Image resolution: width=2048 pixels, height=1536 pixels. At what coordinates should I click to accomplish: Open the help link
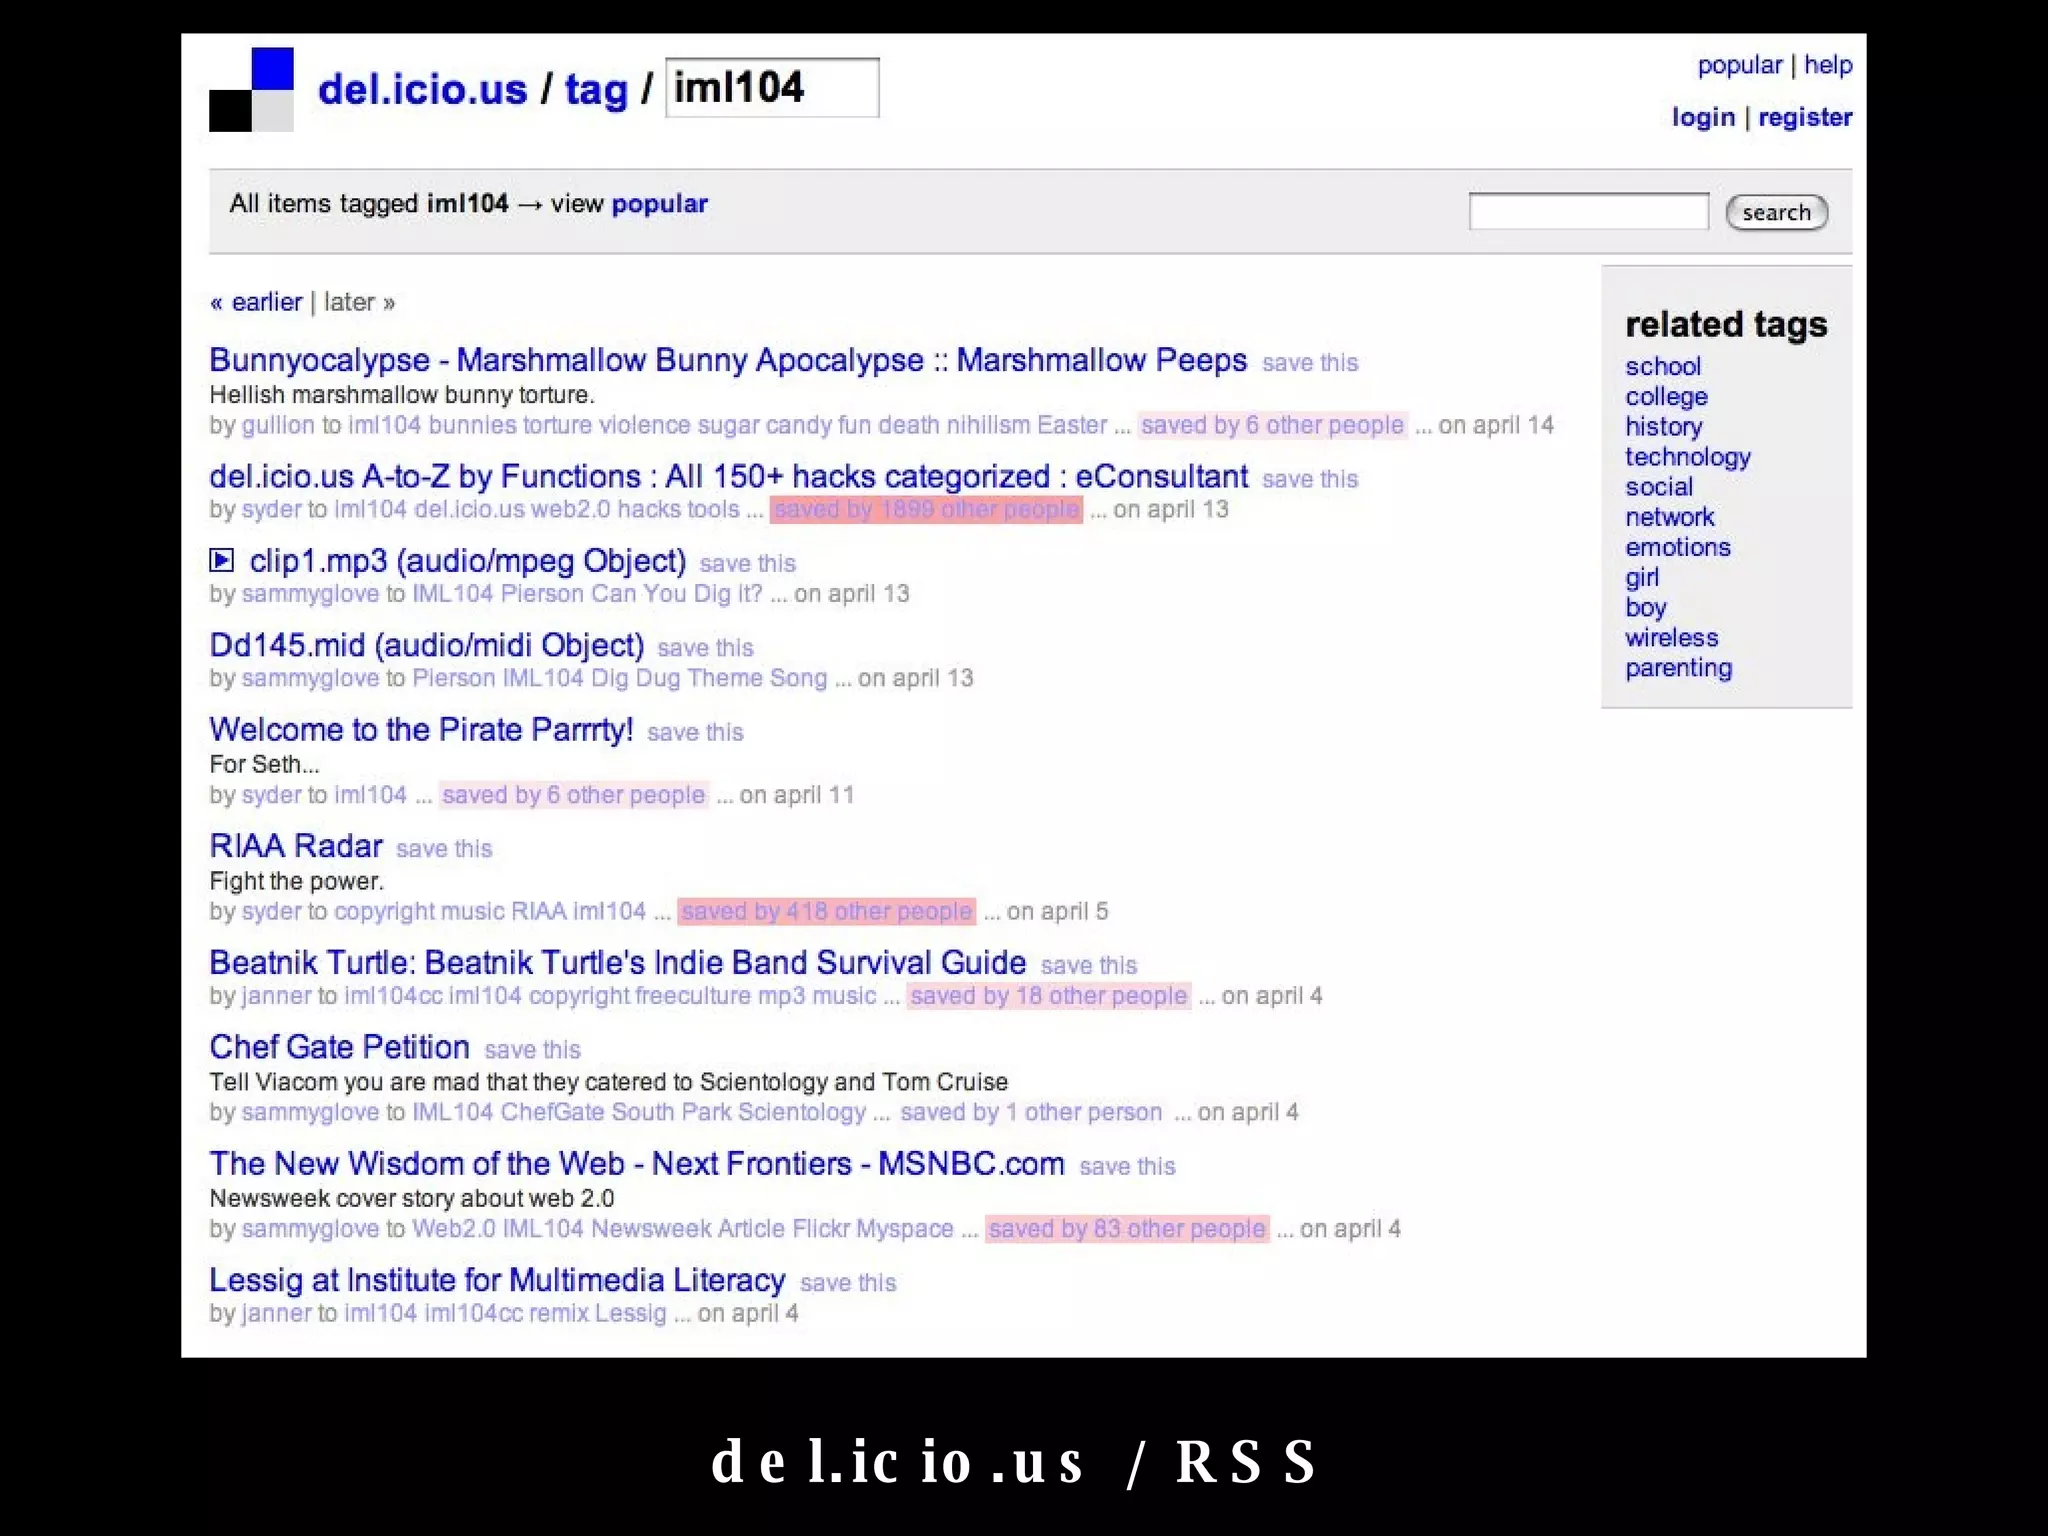(x=1828, y=65)
